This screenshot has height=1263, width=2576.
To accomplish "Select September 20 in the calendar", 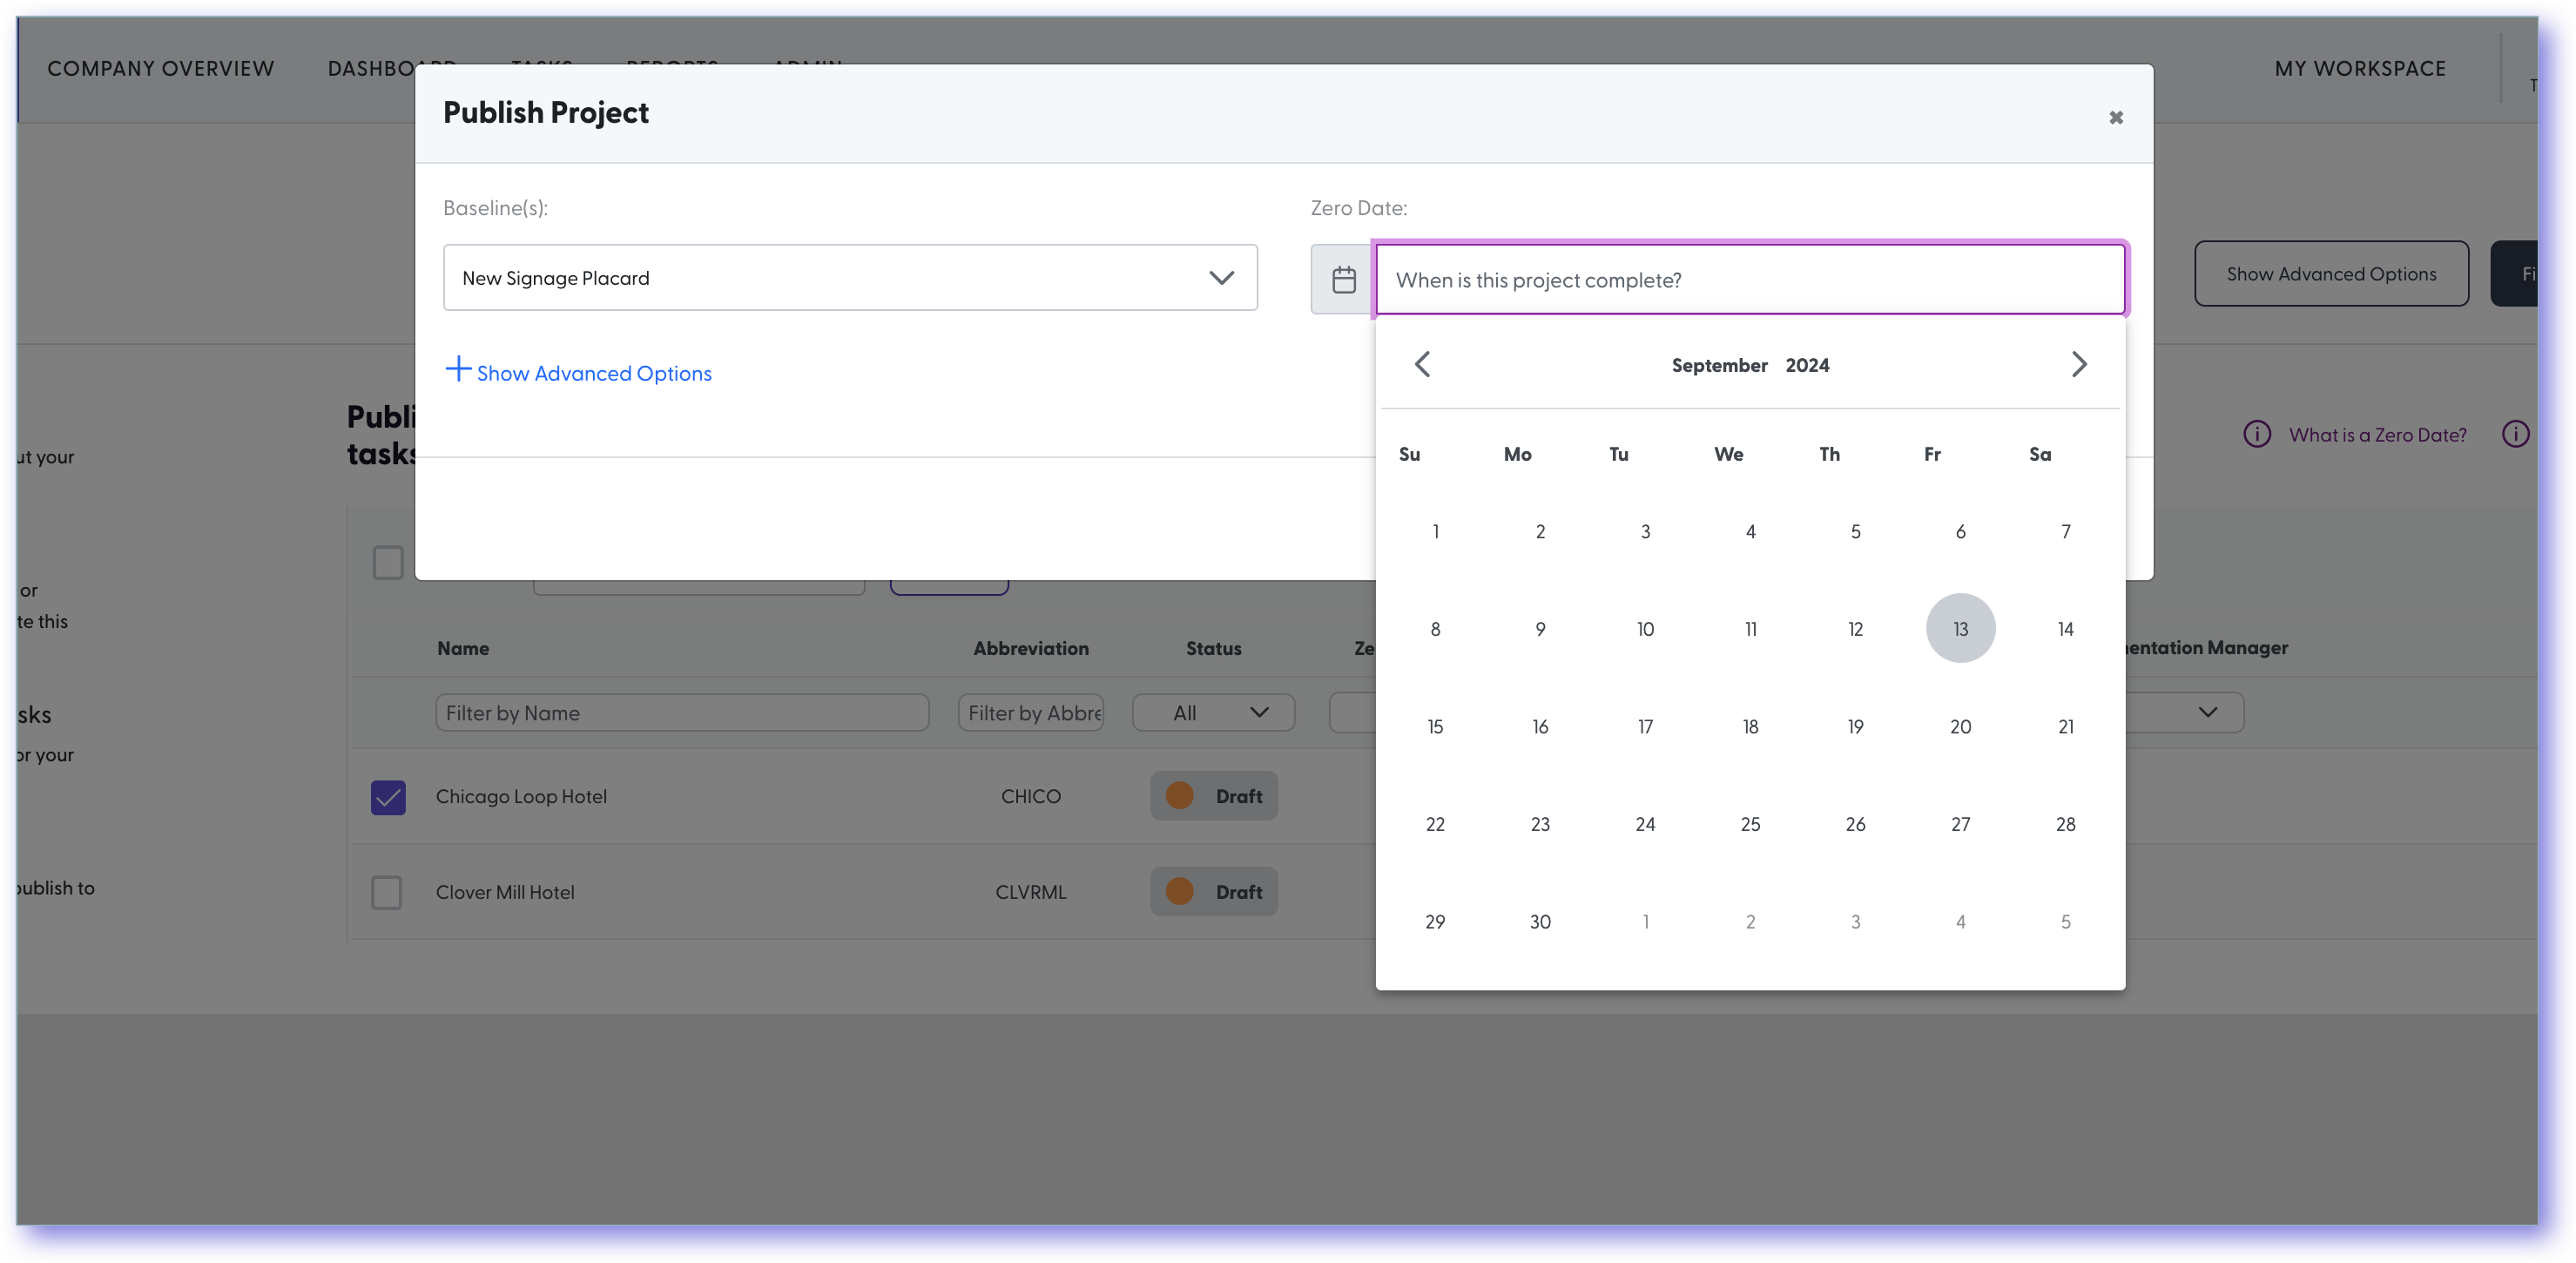I will pyautogui.click(x=1960, y=726).
